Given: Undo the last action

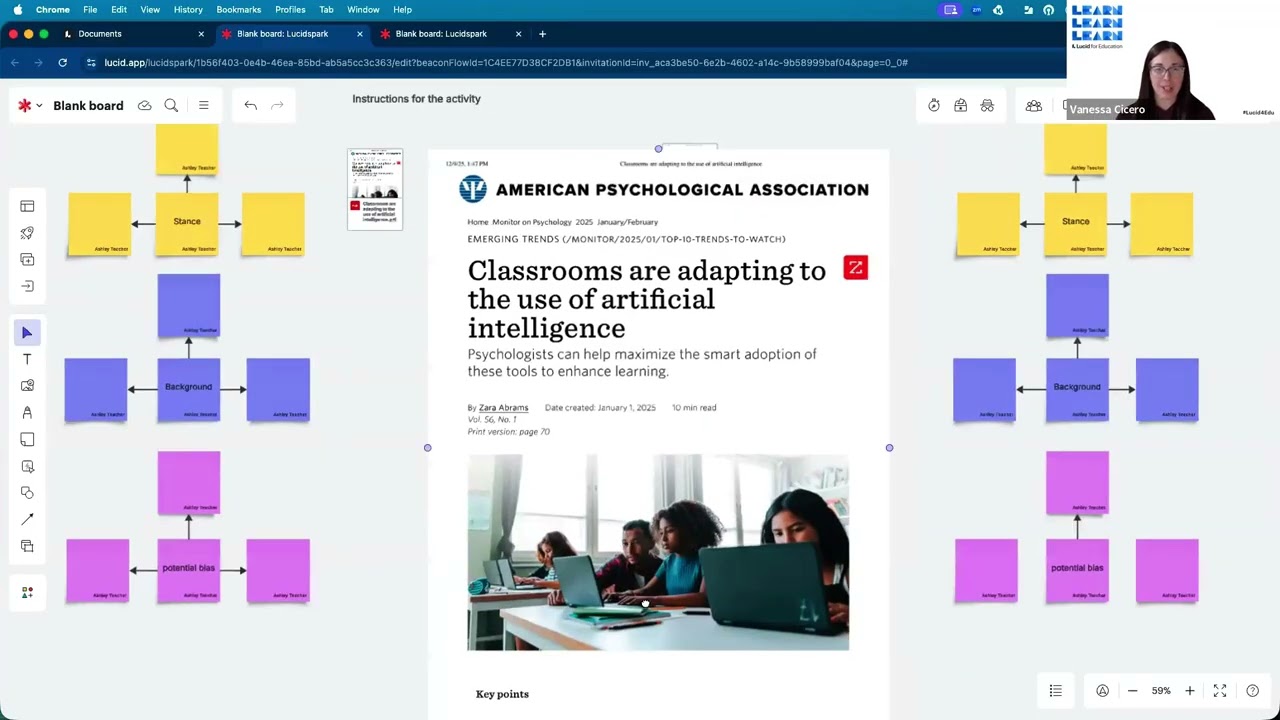Looking at the screenshot, I should (x=250, y=105).
